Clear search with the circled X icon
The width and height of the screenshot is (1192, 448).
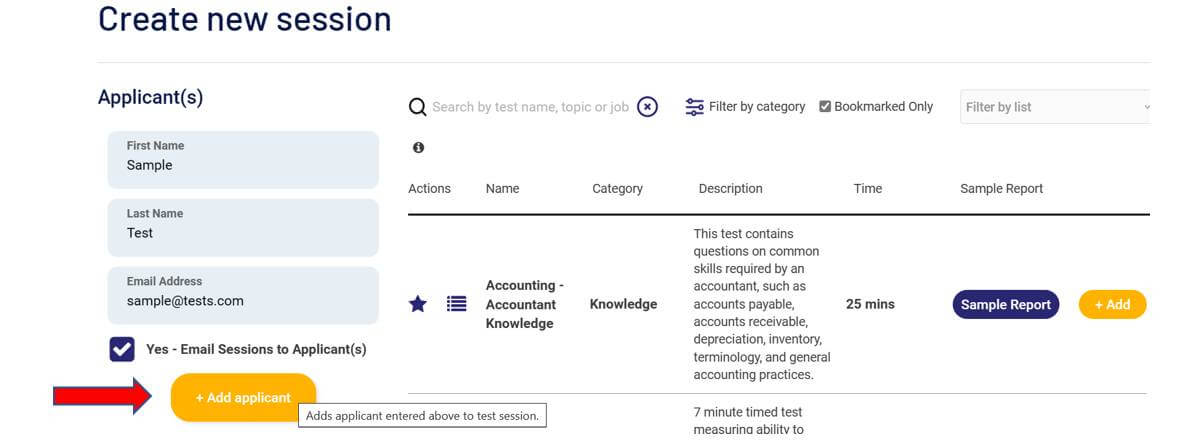(x=647, y=106)
